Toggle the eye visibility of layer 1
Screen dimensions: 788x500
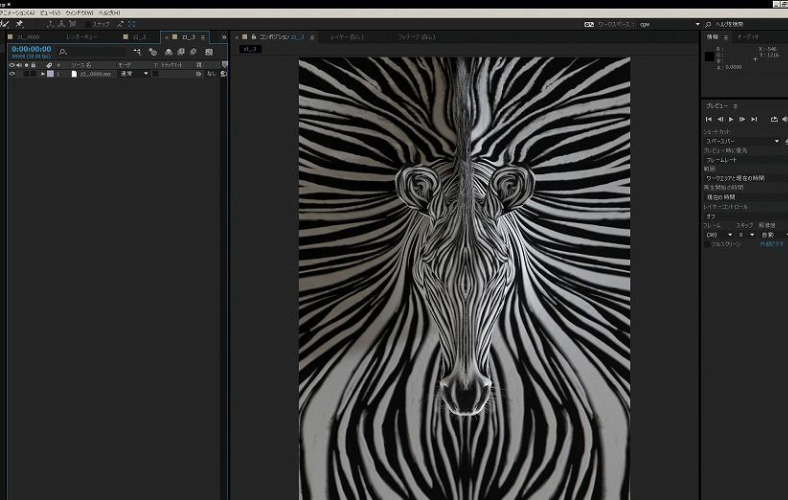[12, 74]
